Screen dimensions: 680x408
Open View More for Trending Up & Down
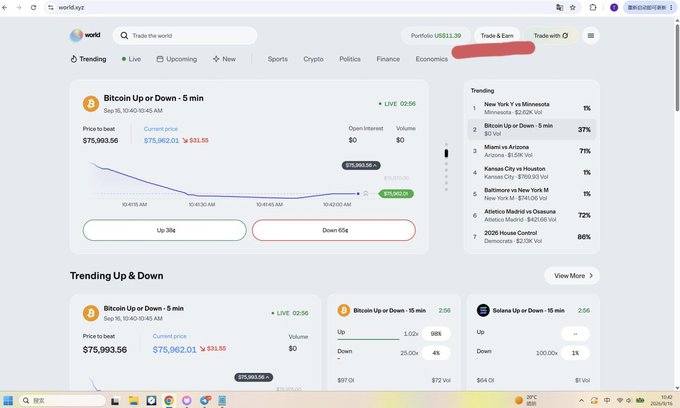tap(572, 276)
